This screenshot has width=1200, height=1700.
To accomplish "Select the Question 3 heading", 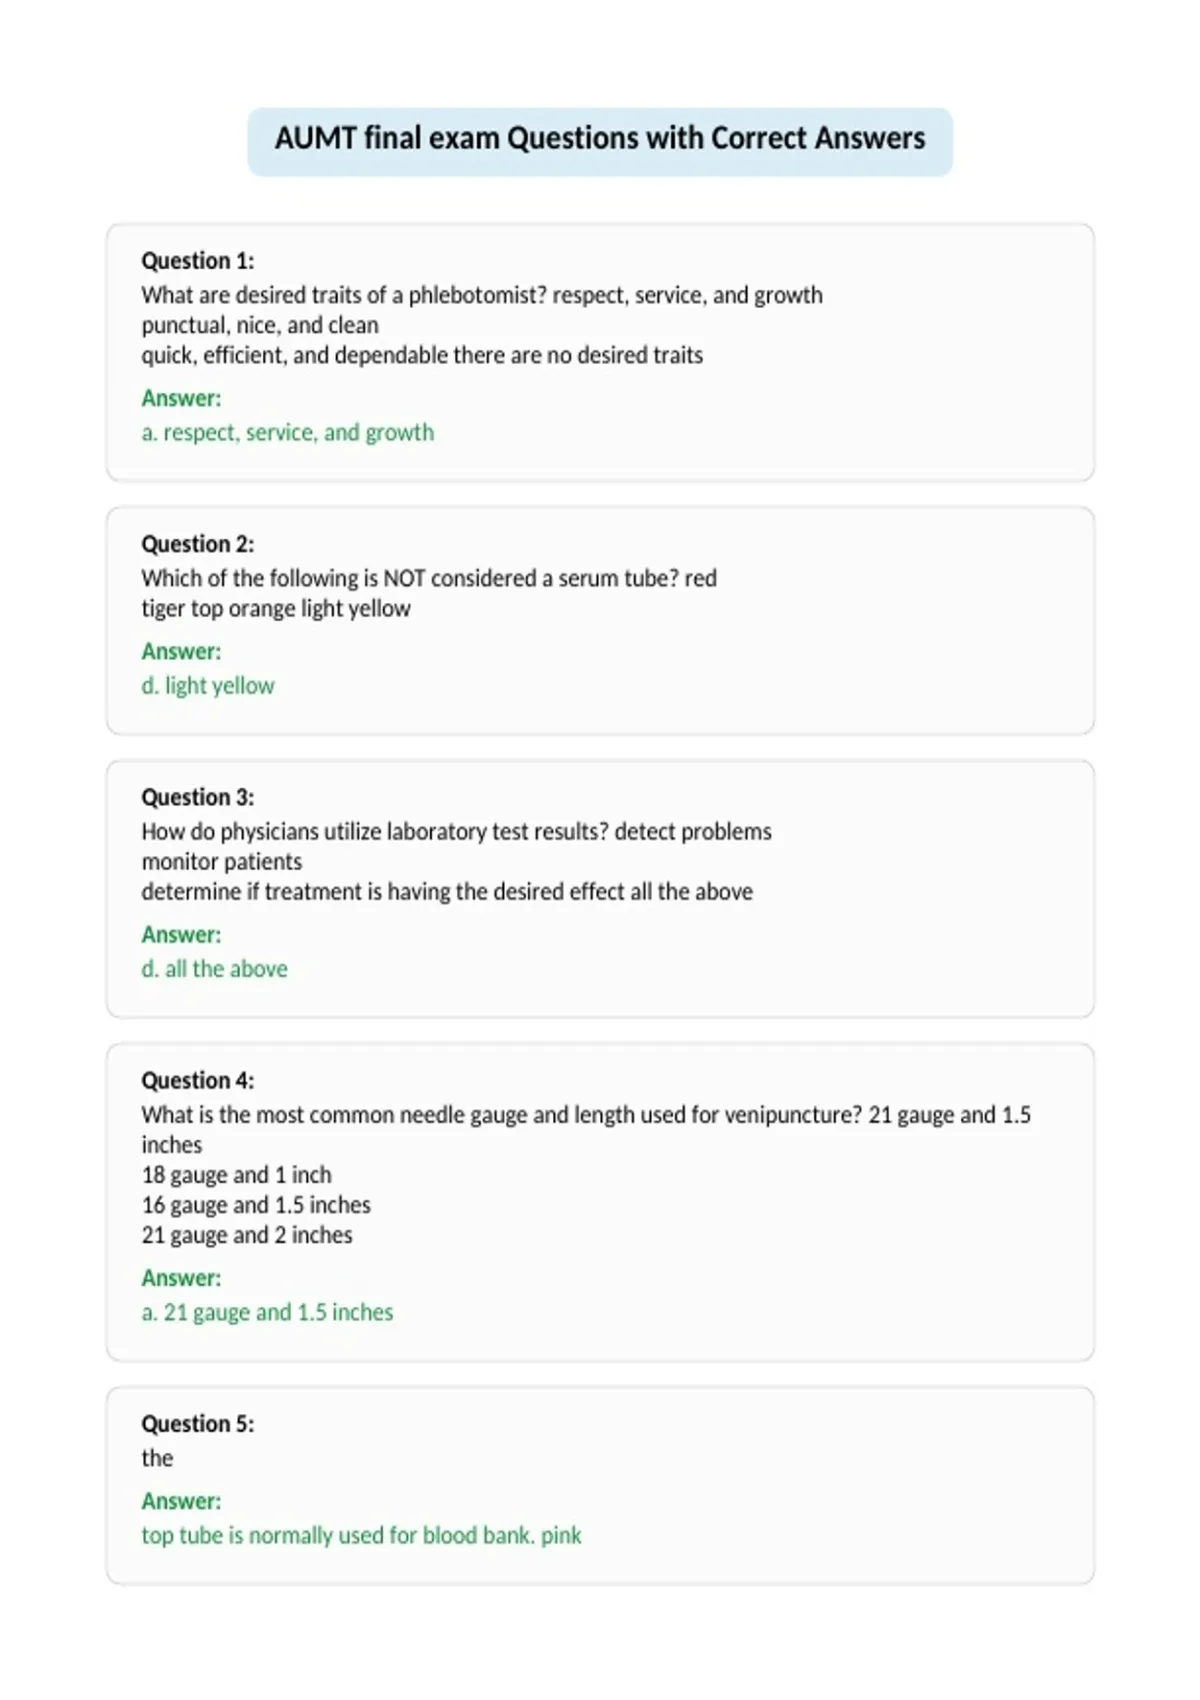I will click(197, 797).
